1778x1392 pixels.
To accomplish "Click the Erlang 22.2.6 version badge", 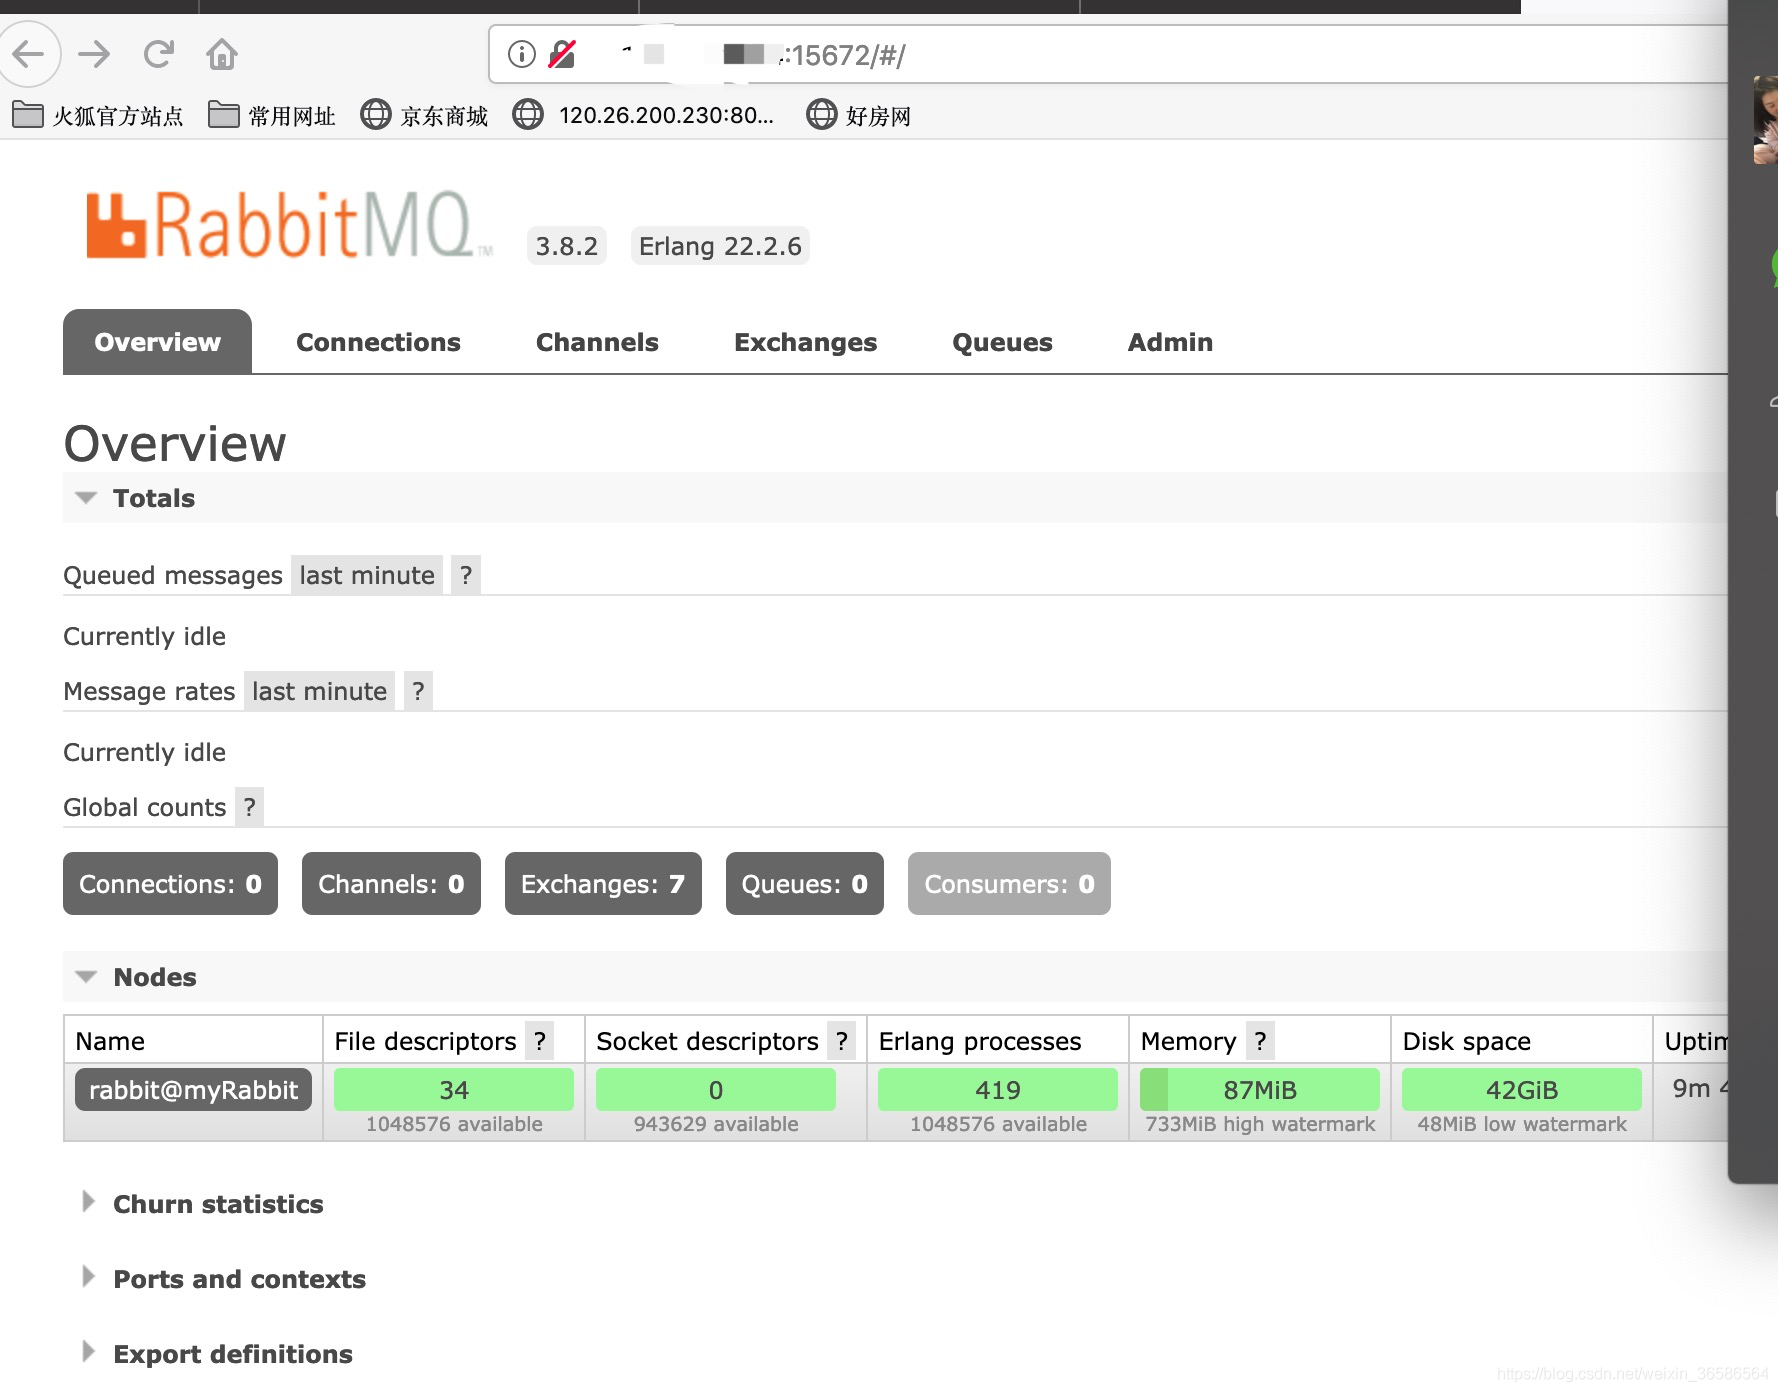I will (720, 246).
